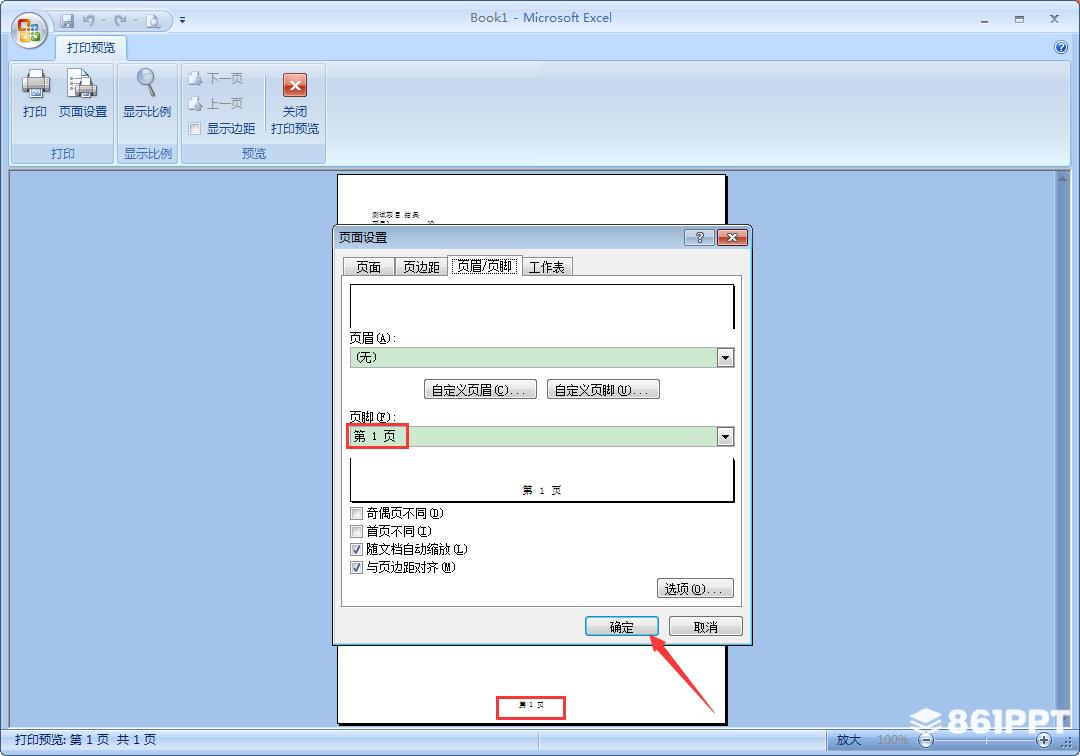Open 页面设置 from the ribbon
1080x756 pixels.
pyautogui.click(x=83, y=94)
